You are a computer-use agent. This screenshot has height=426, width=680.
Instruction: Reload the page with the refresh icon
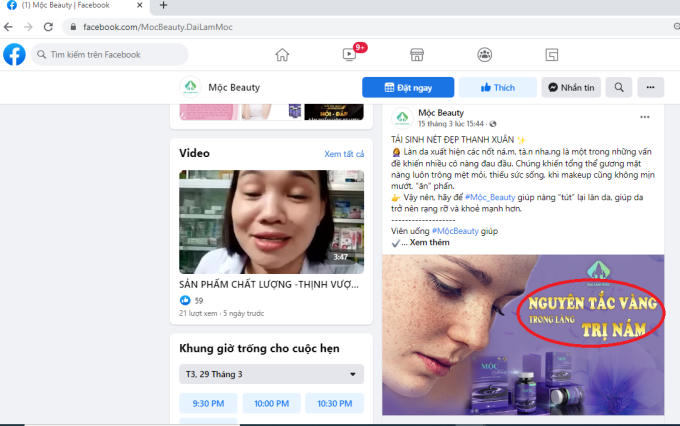point(48,27)
